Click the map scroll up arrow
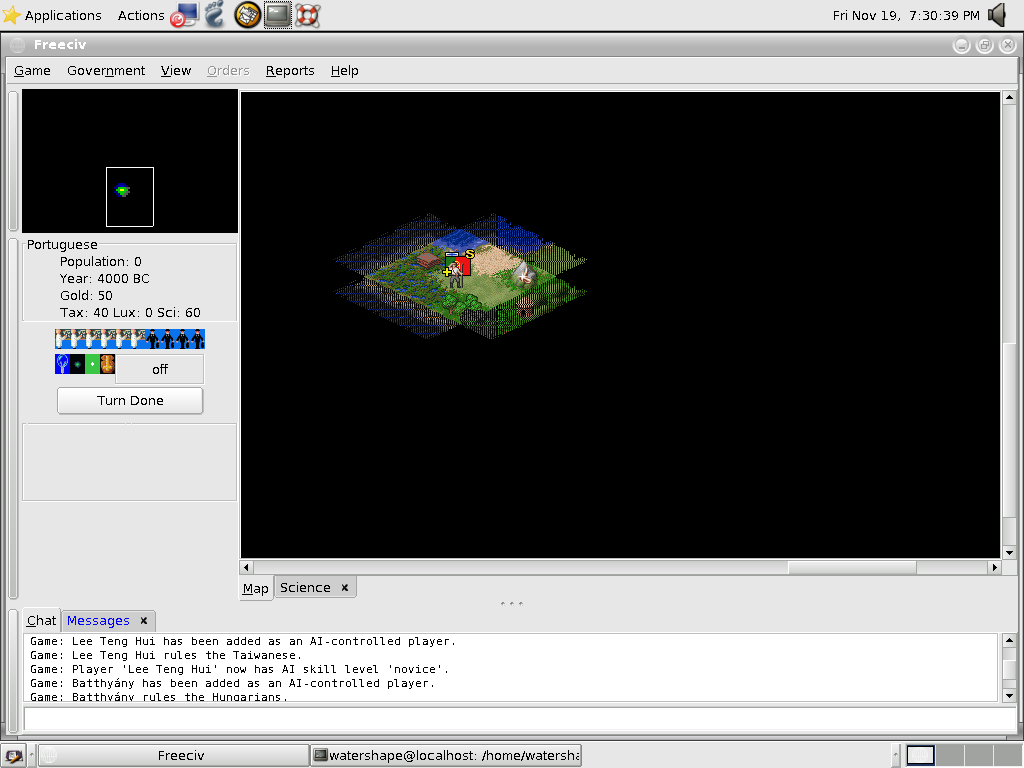 tap(1009, 97)
